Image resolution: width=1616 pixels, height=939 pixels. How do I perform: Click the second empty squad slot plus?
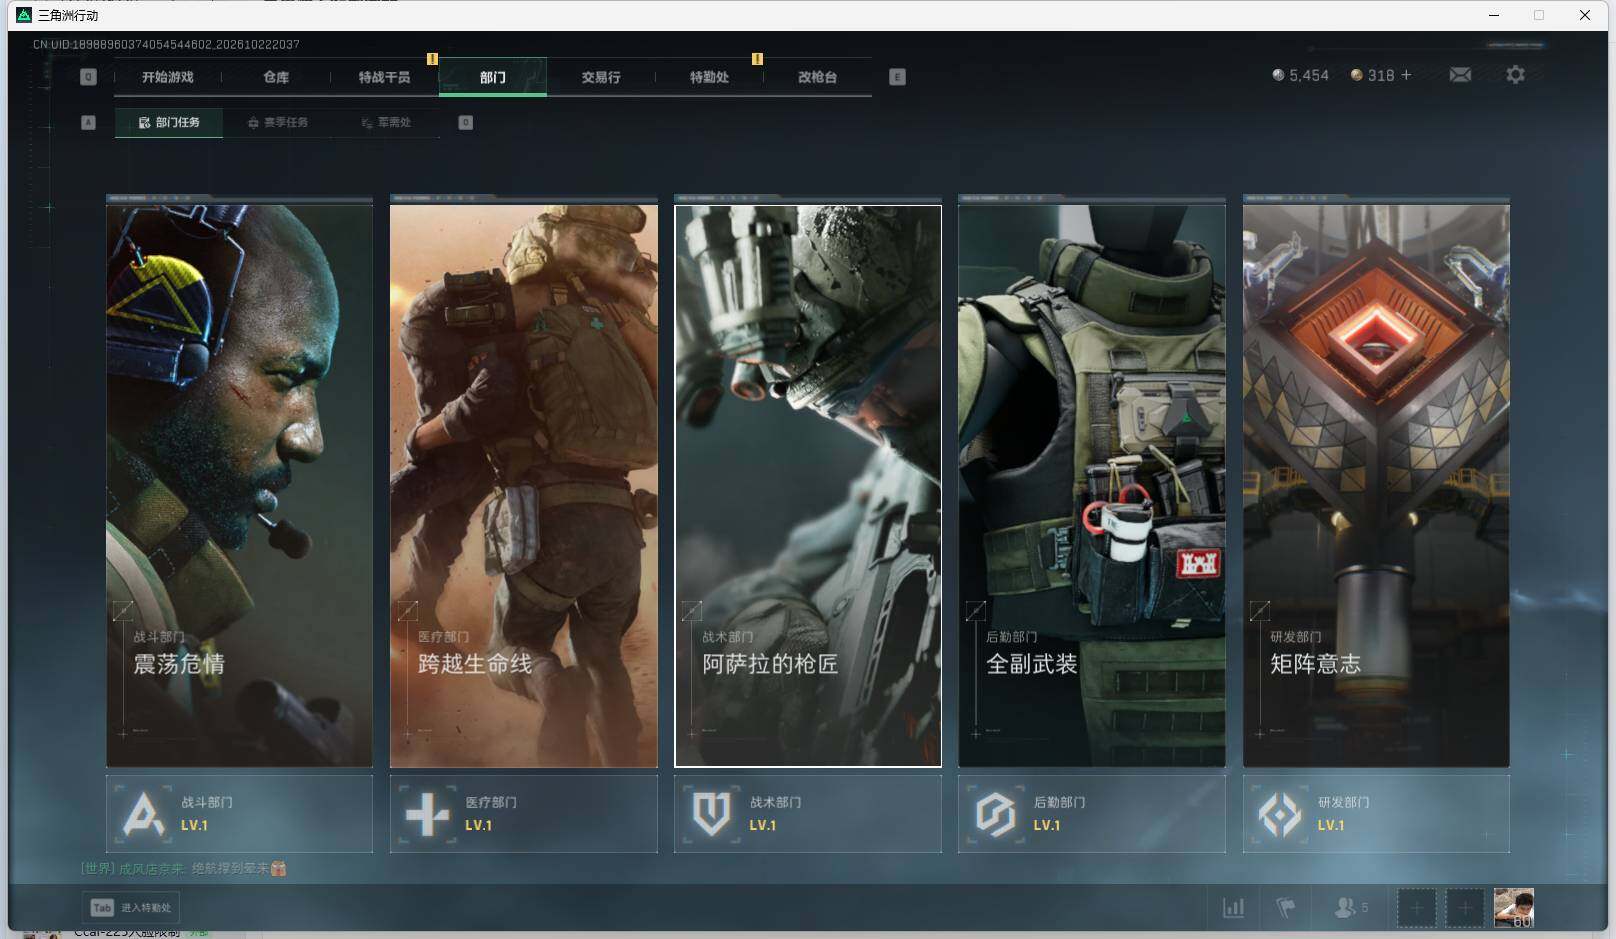pyautogui.click(x=1465, y=908)
